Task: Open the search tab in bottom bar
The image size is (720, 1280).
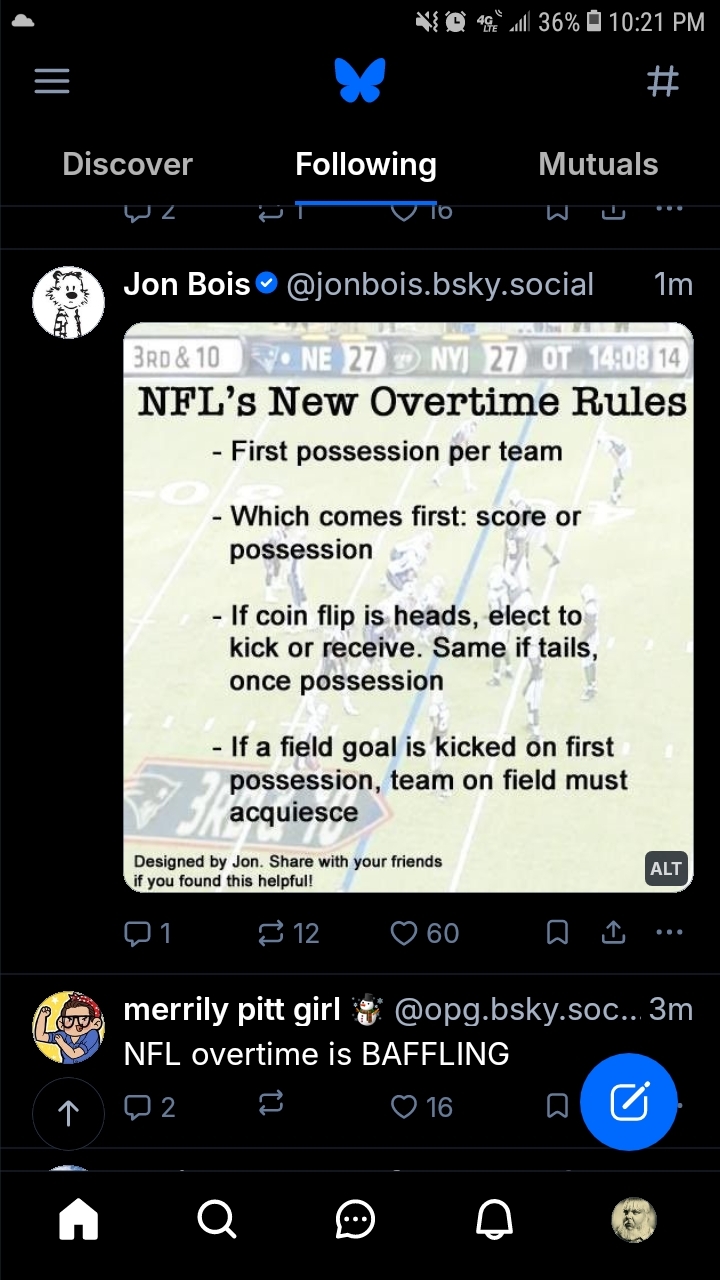Action: coord(216,1219)
